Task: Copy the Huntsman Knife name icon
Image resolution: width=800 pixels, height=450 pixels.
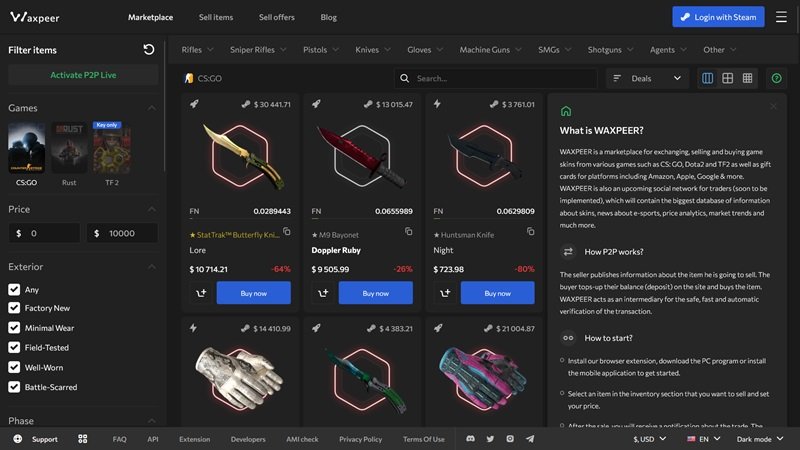Action: 531,231
